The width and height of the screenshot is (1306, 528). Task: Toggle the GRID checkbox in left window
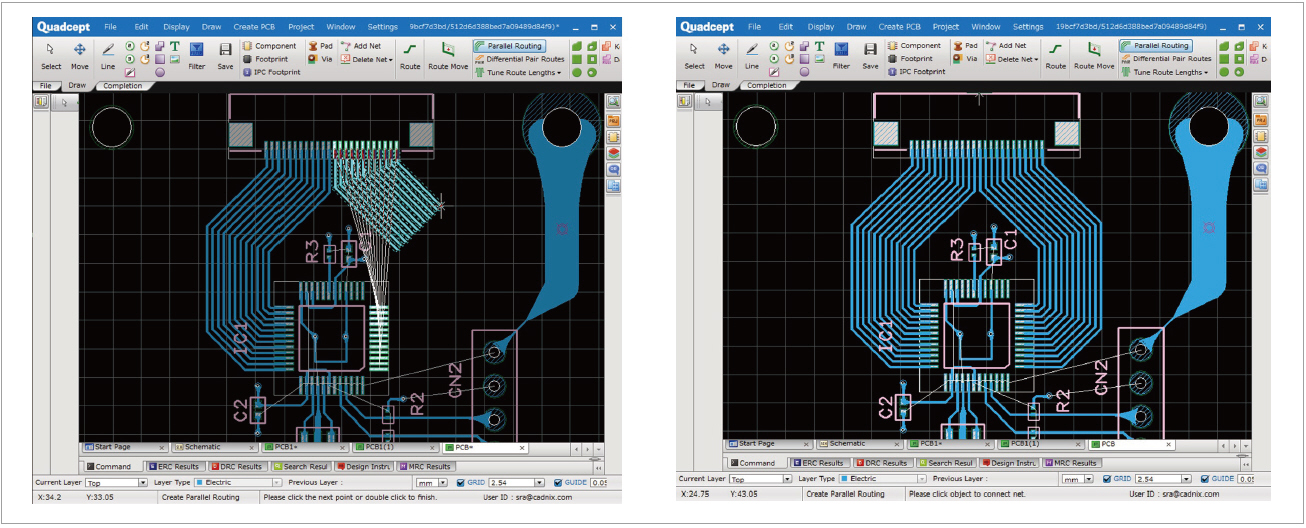pos(461,482)
